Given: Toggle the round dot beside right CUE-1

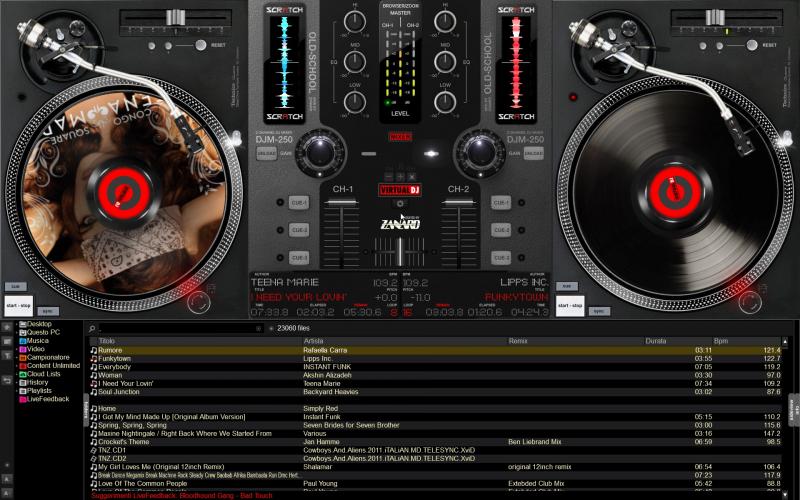Looking at the screenshot, I should click(521, 203).
